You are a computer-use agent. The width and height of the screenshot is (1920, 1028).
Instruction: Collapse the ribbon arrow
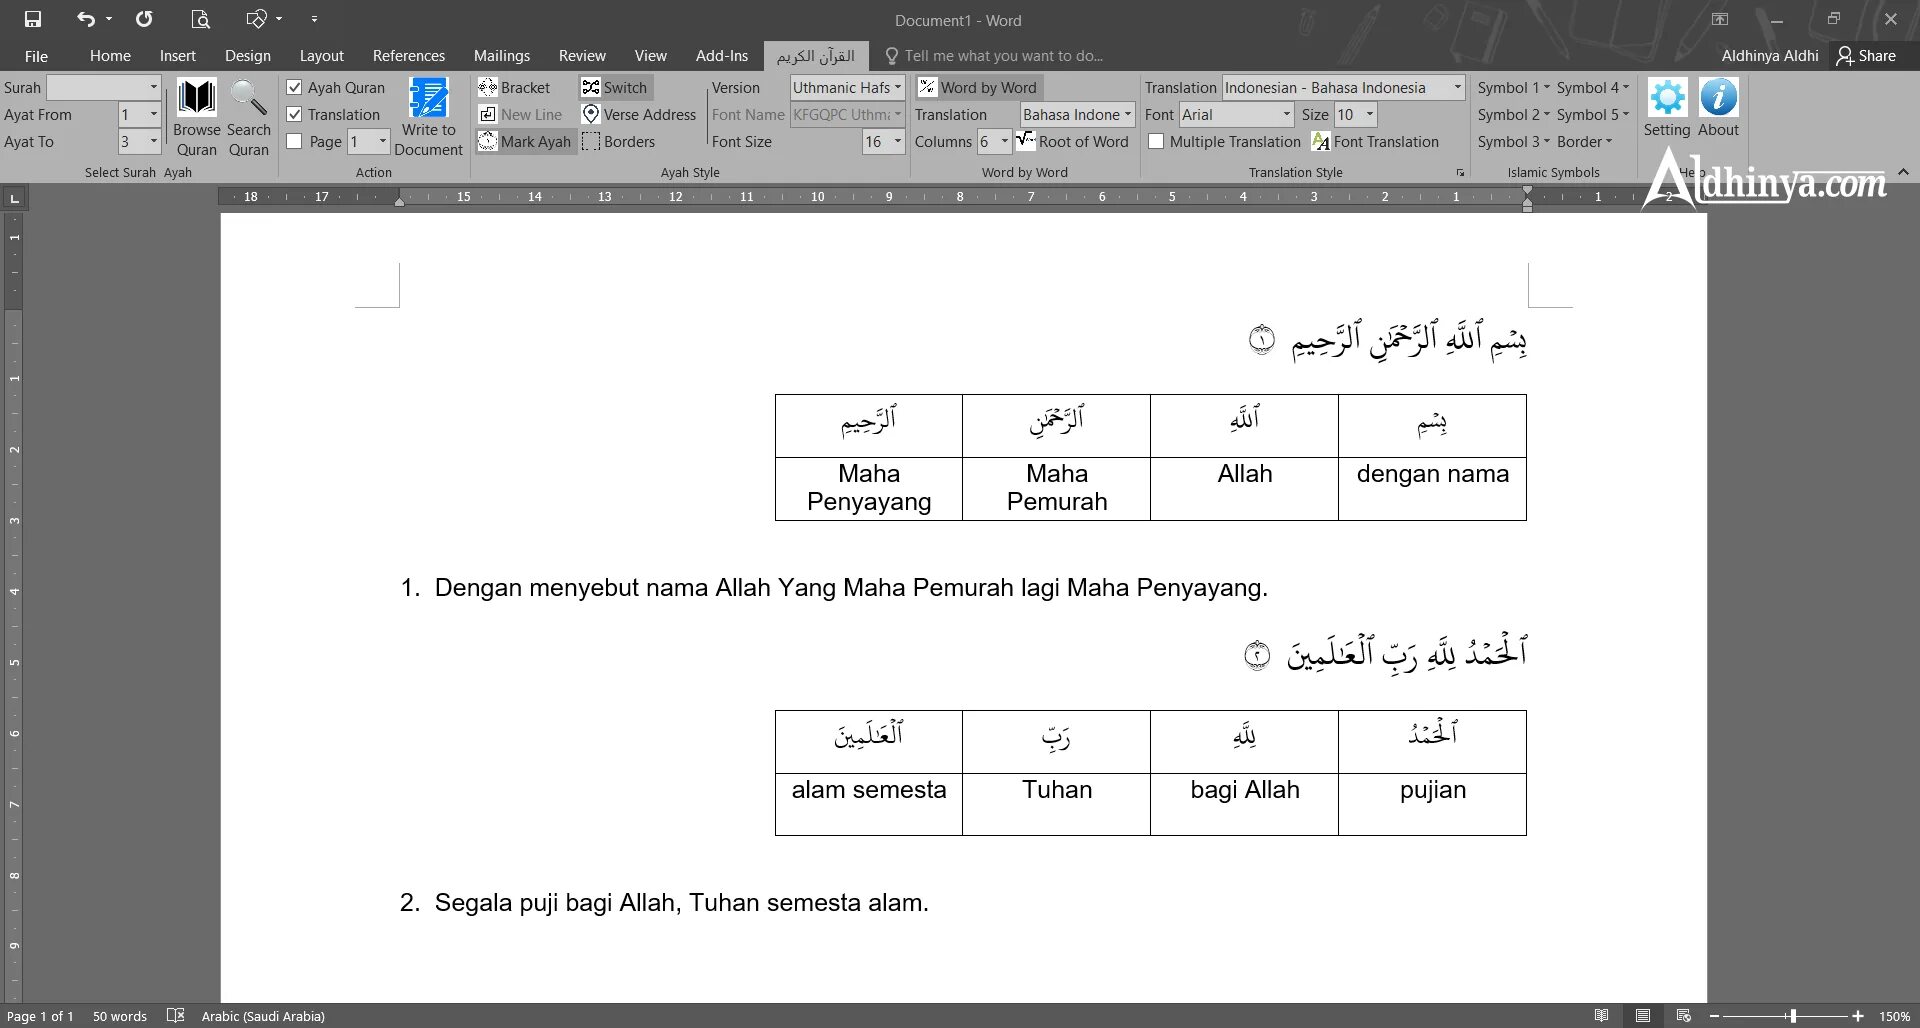pos(1903,172)
